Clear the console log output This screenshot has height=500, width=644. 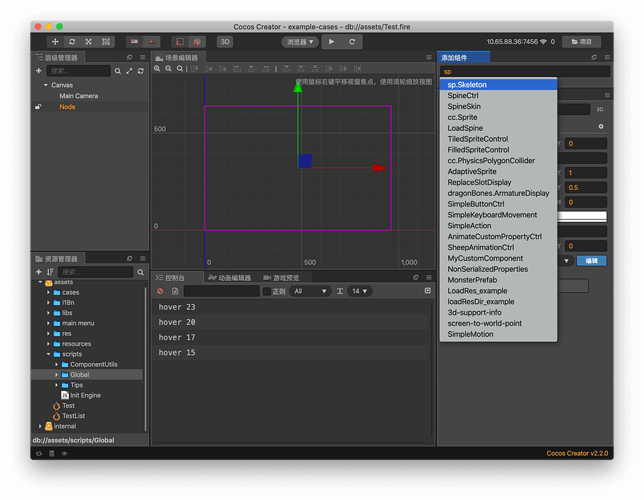(x=160, y=291)
